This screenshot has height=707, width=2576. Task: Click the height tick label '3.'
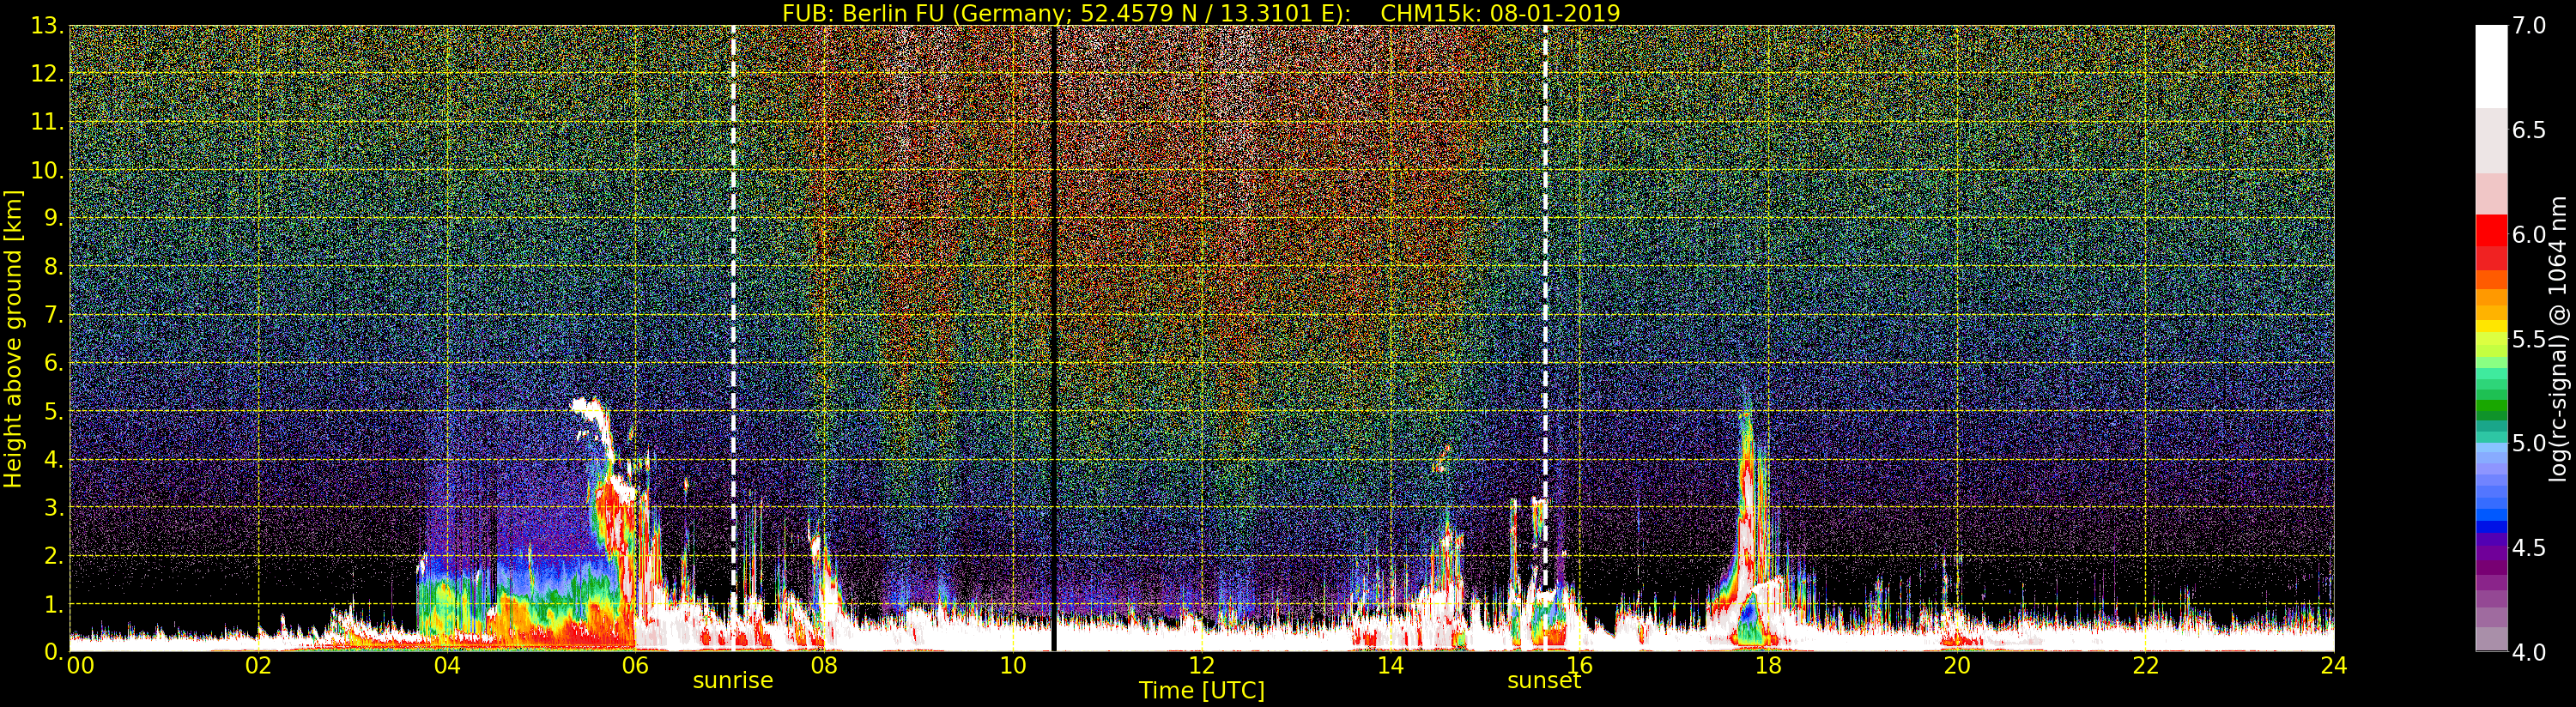54,507
